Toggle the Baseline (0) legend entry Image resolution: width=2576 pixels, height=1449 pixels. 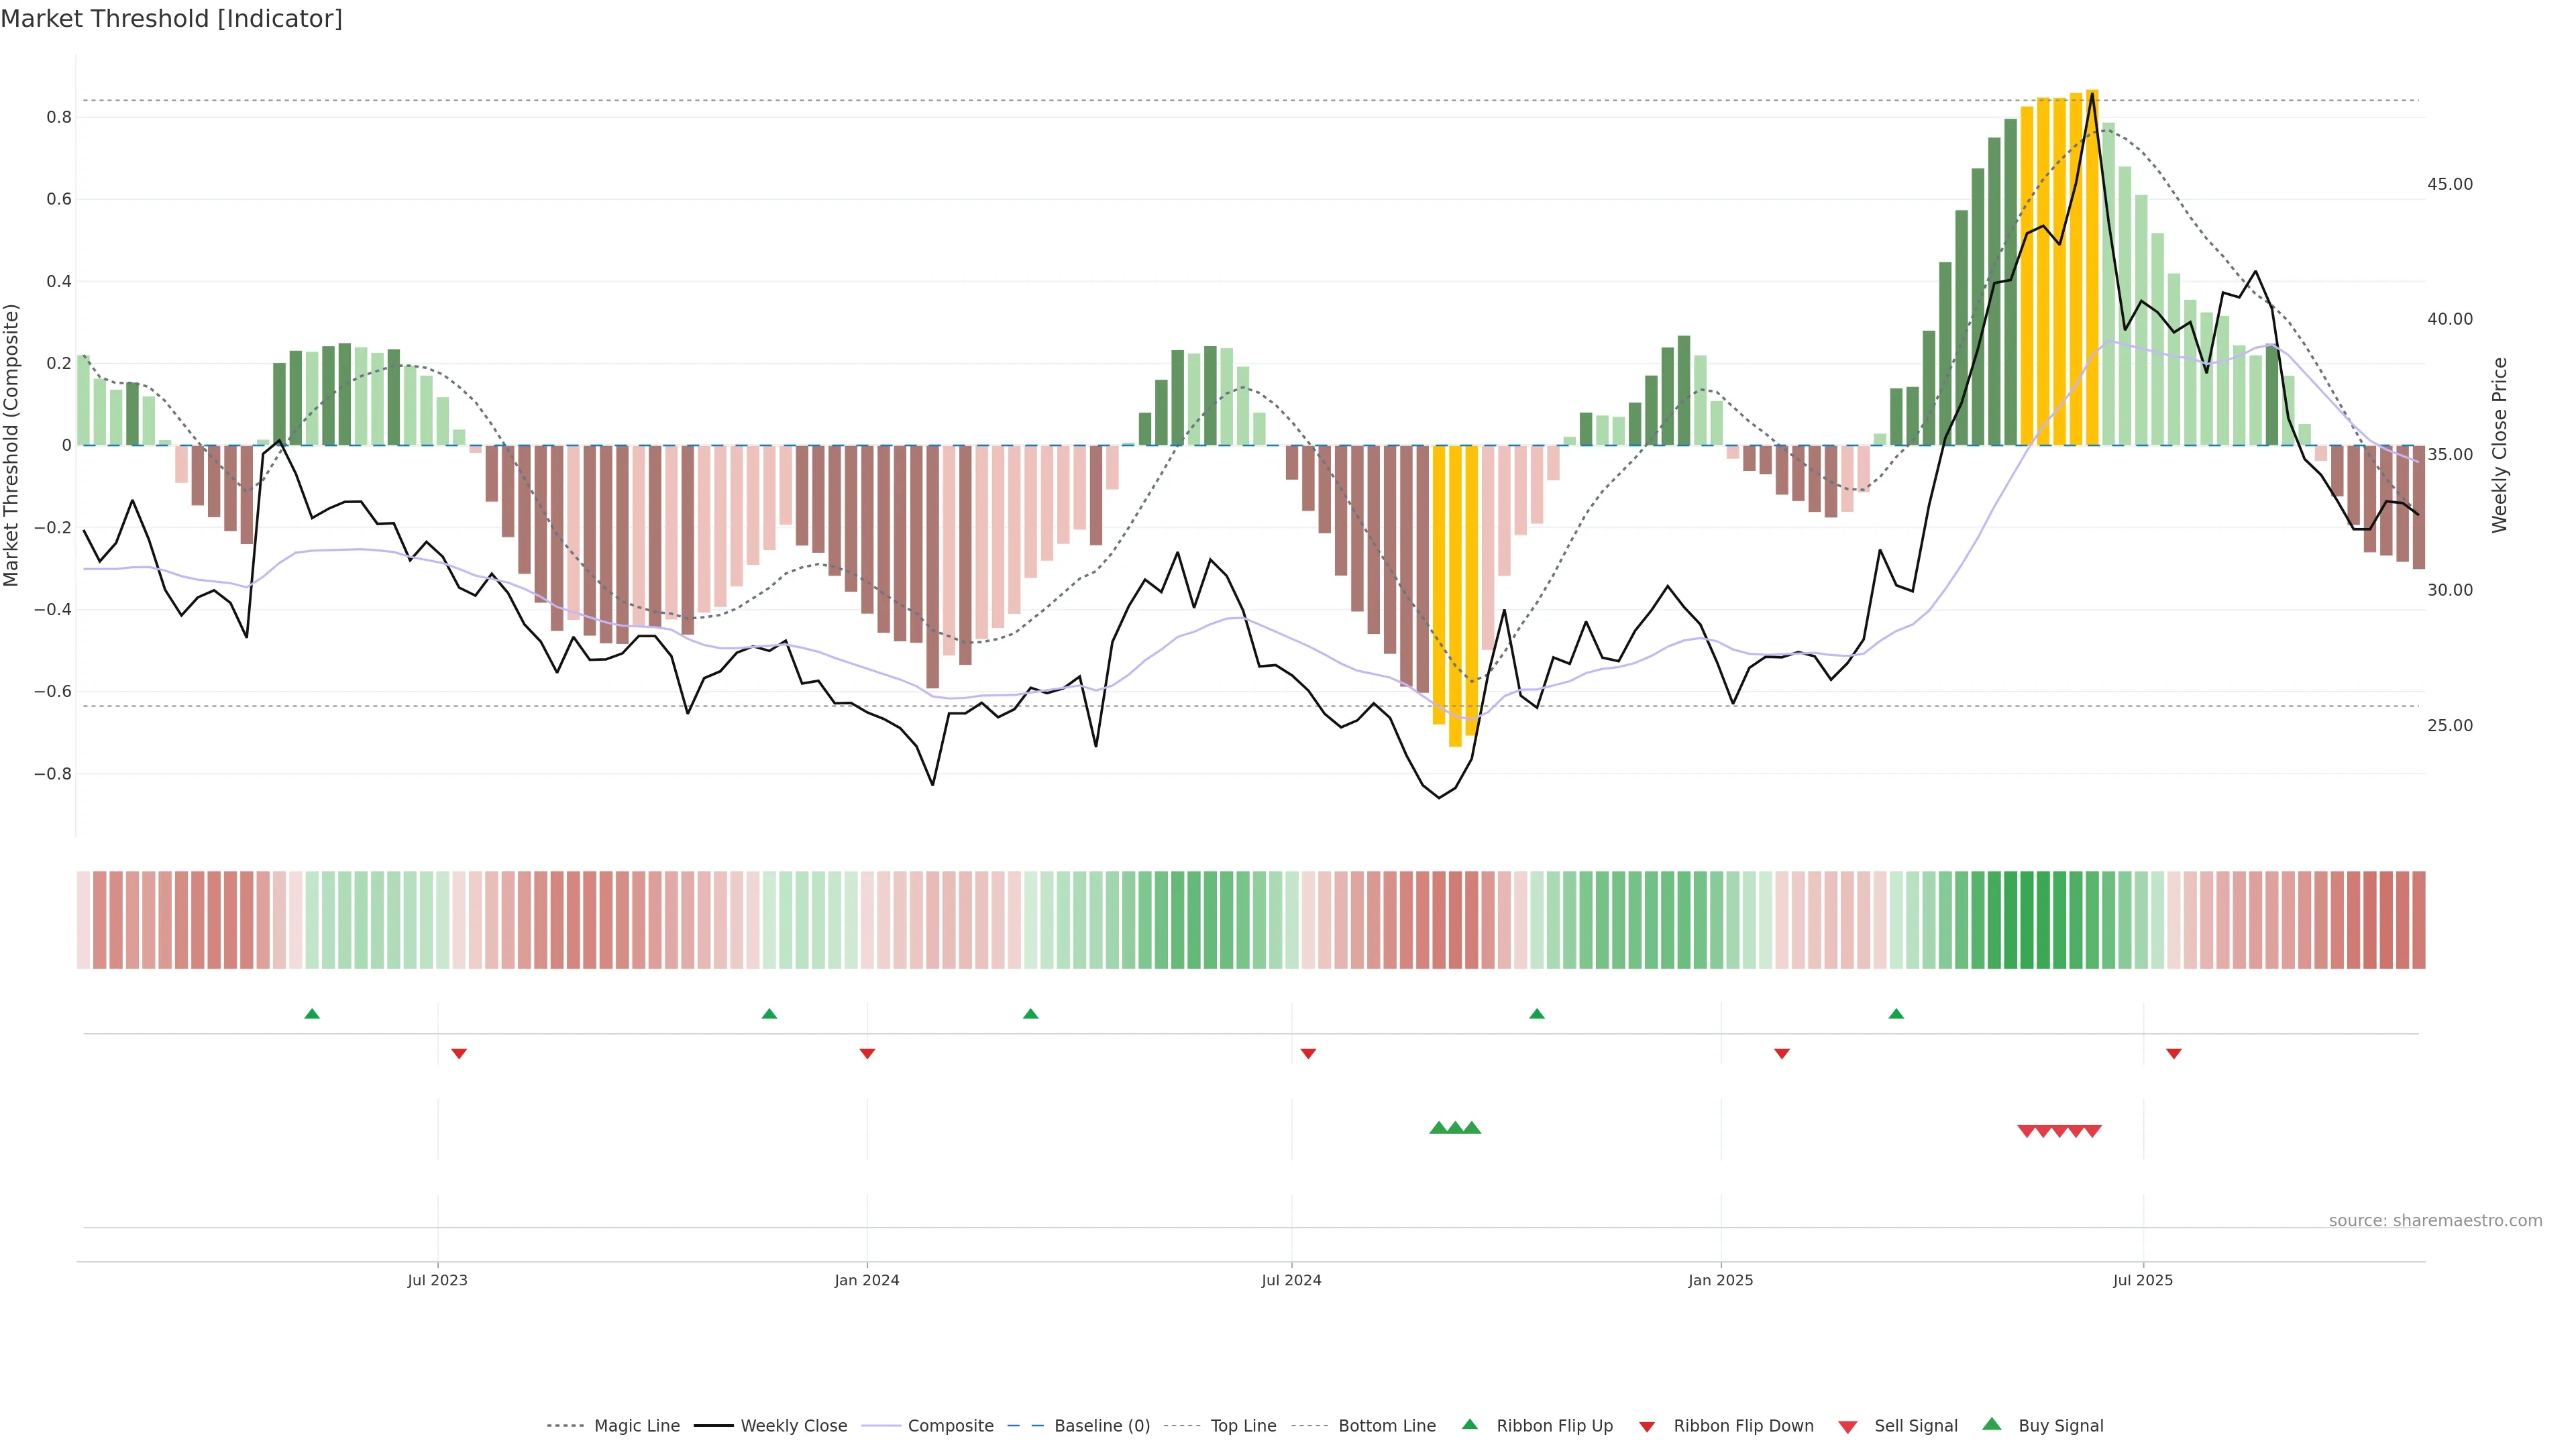[1101, 1426]
